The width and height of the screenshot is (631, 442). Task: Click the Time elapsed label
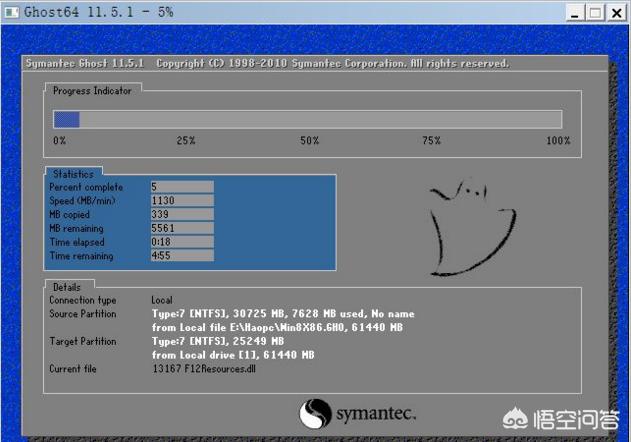coord(77,242)
